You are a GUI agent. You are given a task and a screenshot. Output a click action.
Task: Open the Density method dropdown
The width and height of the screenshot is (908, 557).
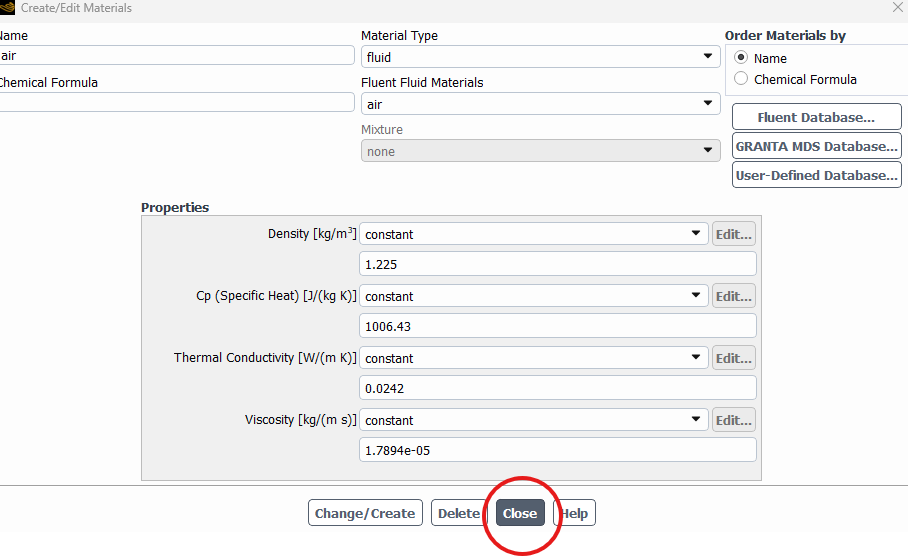click(x=533, y=234)
